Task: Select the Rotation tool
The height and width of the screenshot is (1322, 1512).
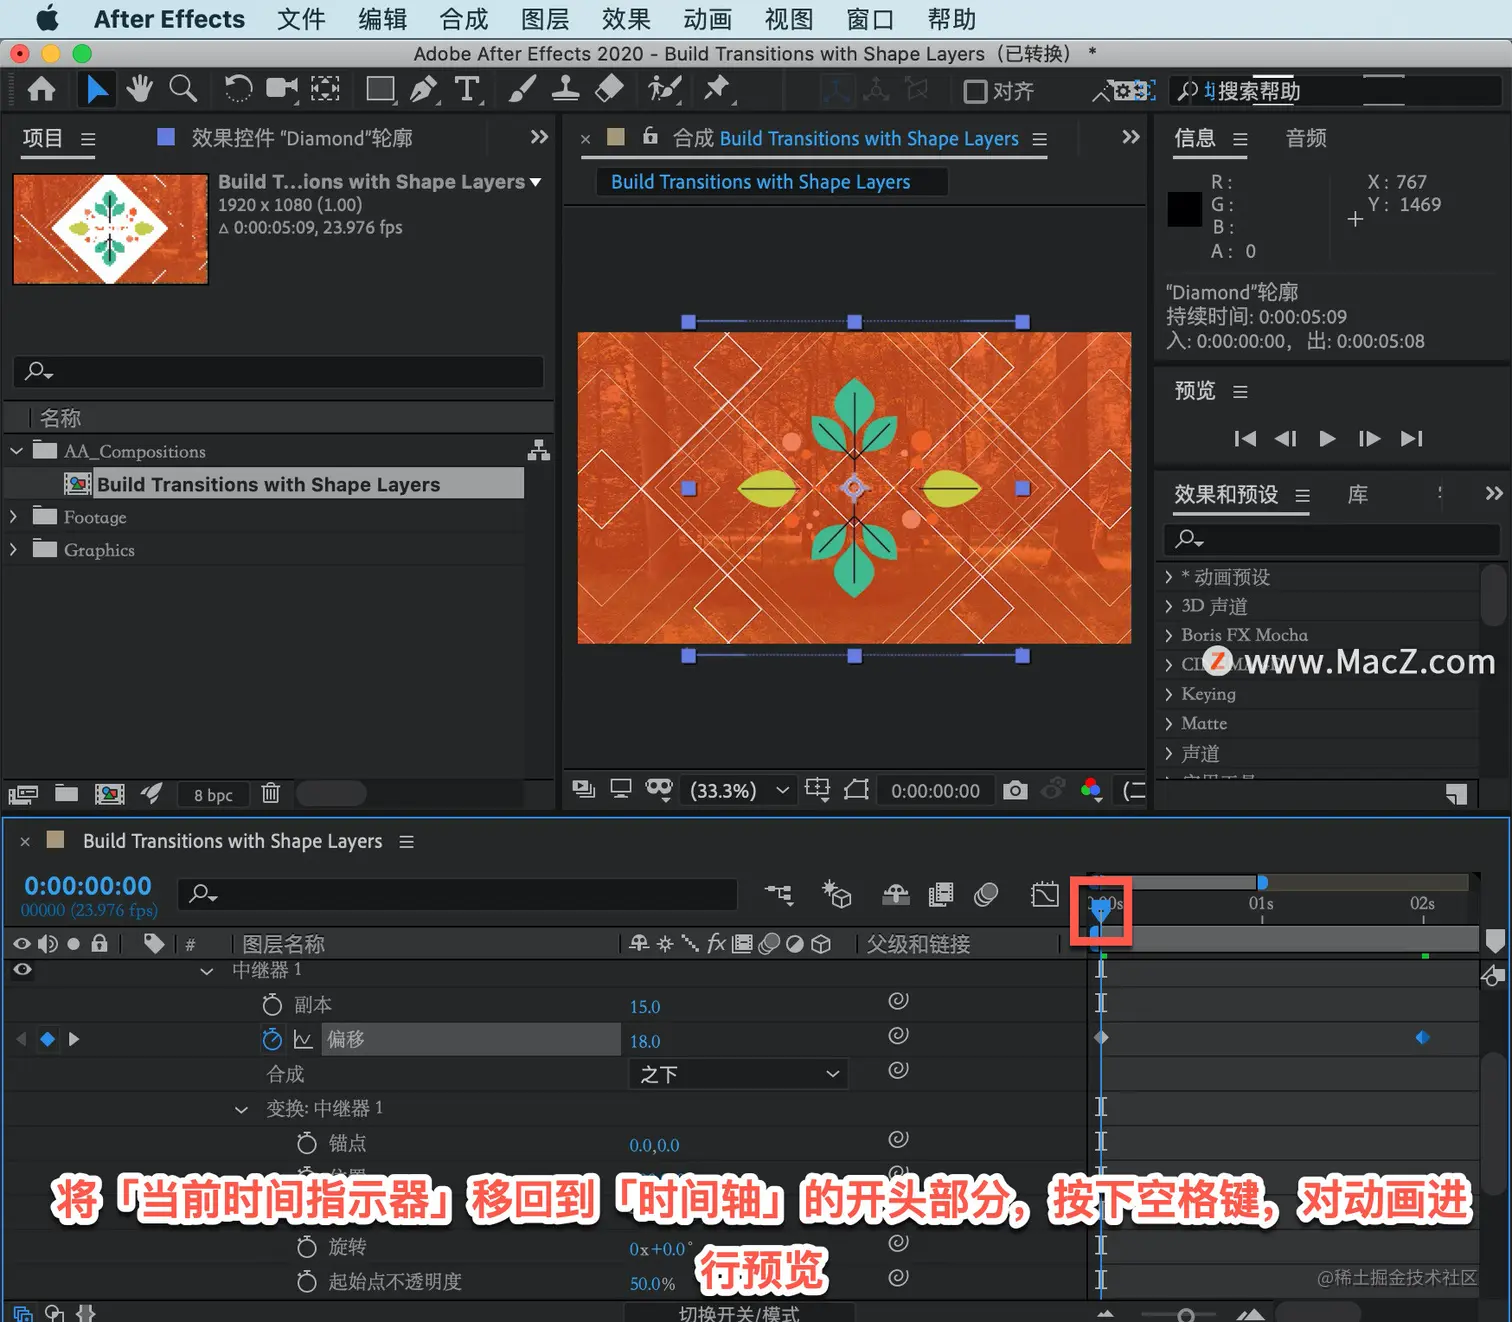Action: (237, 90)
